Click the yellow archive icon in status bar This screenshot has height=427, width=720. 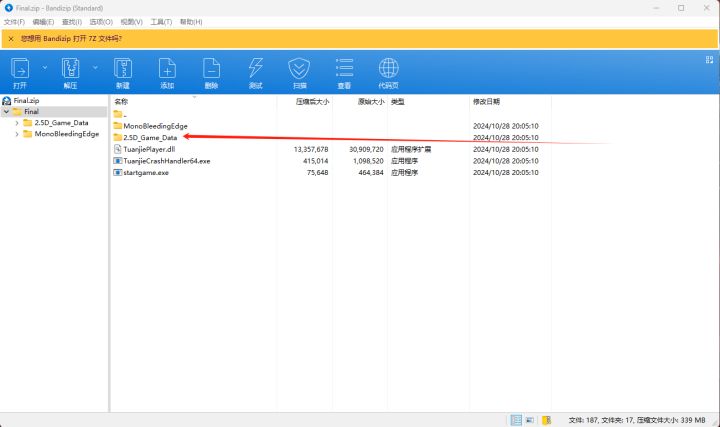[547, 420]
